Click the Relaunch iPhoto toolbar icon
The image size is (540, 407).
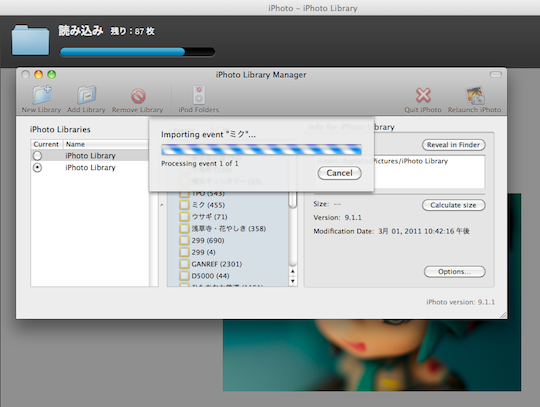(475, 95)
